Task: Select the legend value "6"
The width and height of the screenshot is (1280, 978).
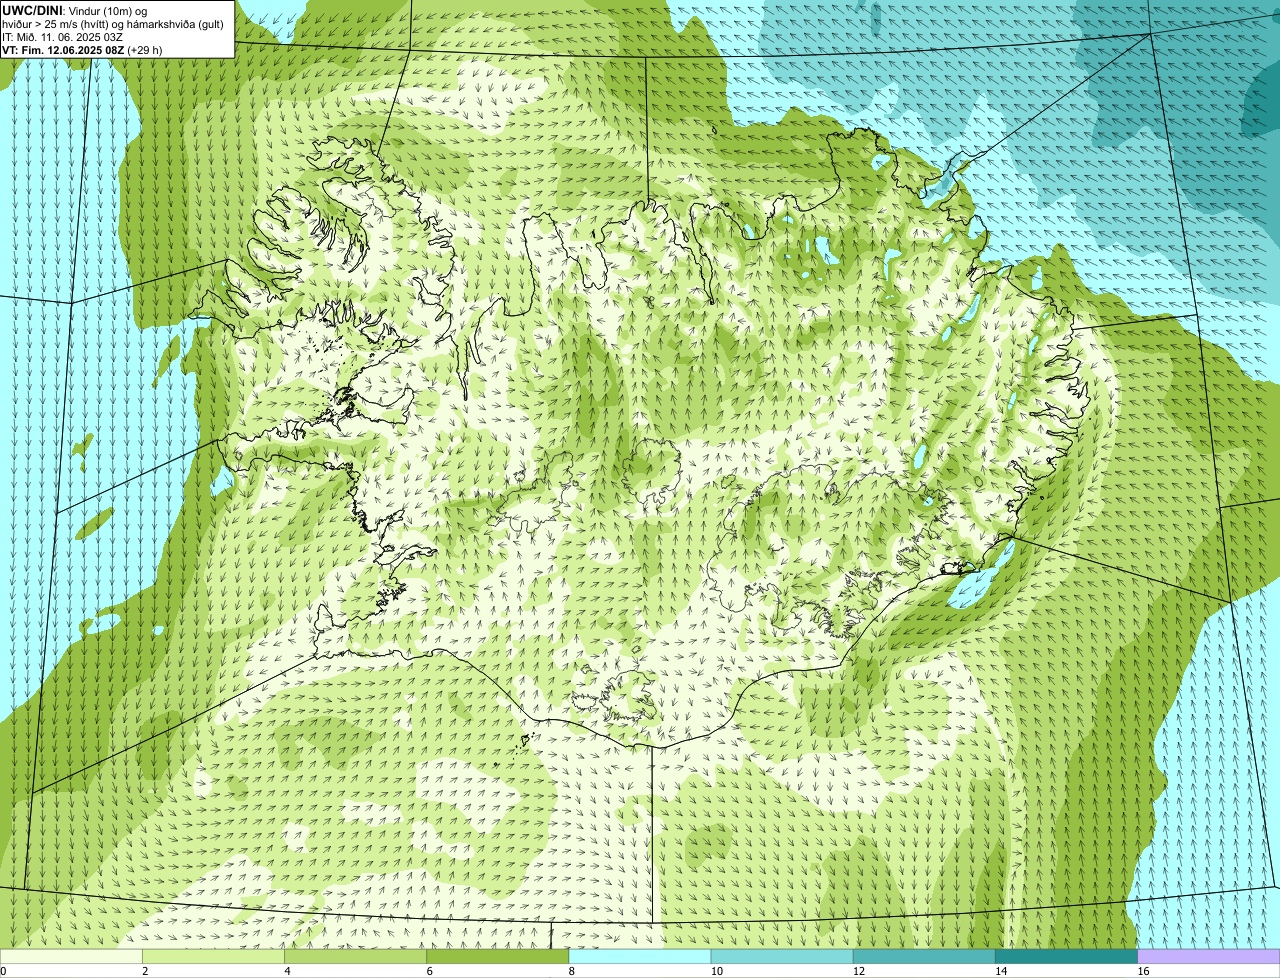Action: click(430, 971)
